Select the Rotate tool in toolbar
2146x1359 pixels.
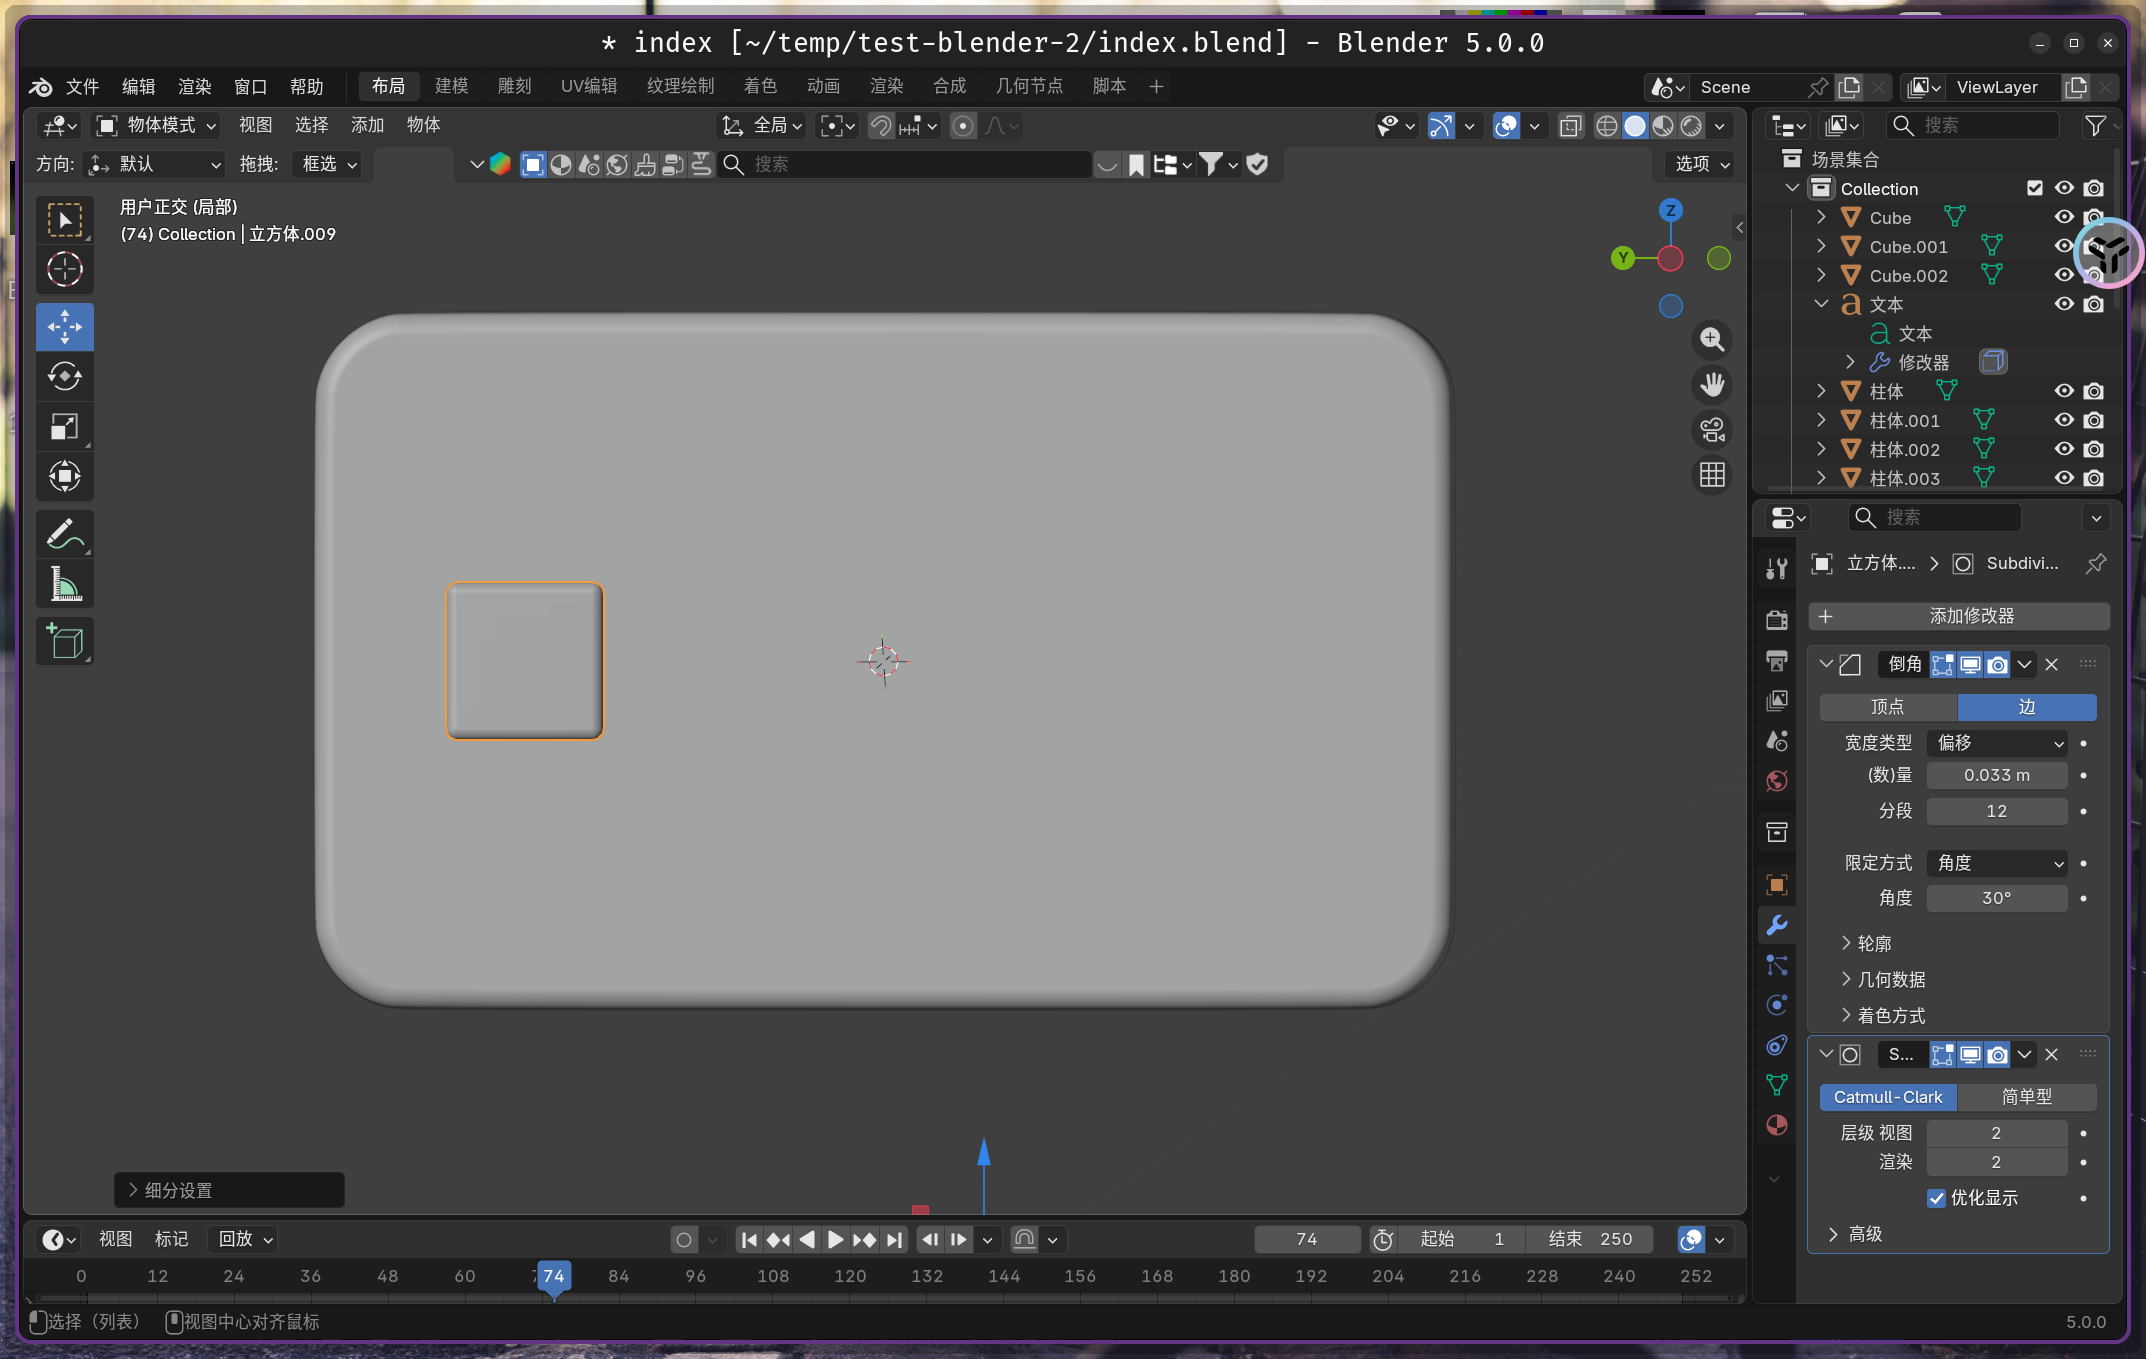point(65,377)
